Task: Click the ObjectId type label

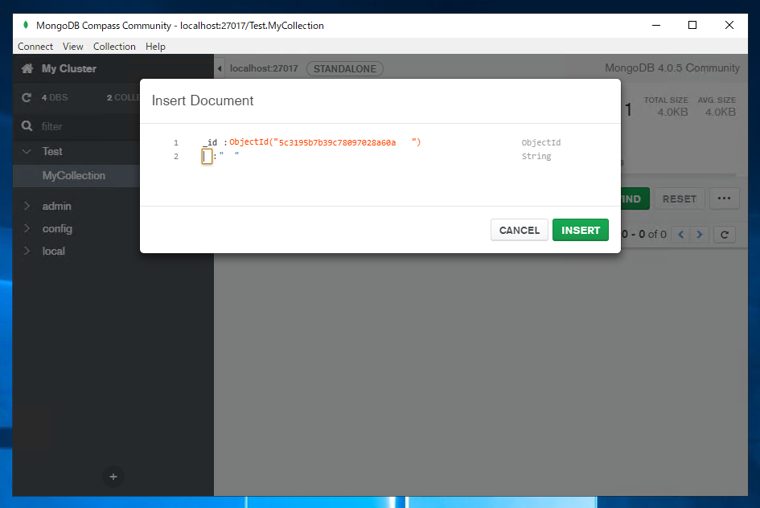Action: [541, 143]
